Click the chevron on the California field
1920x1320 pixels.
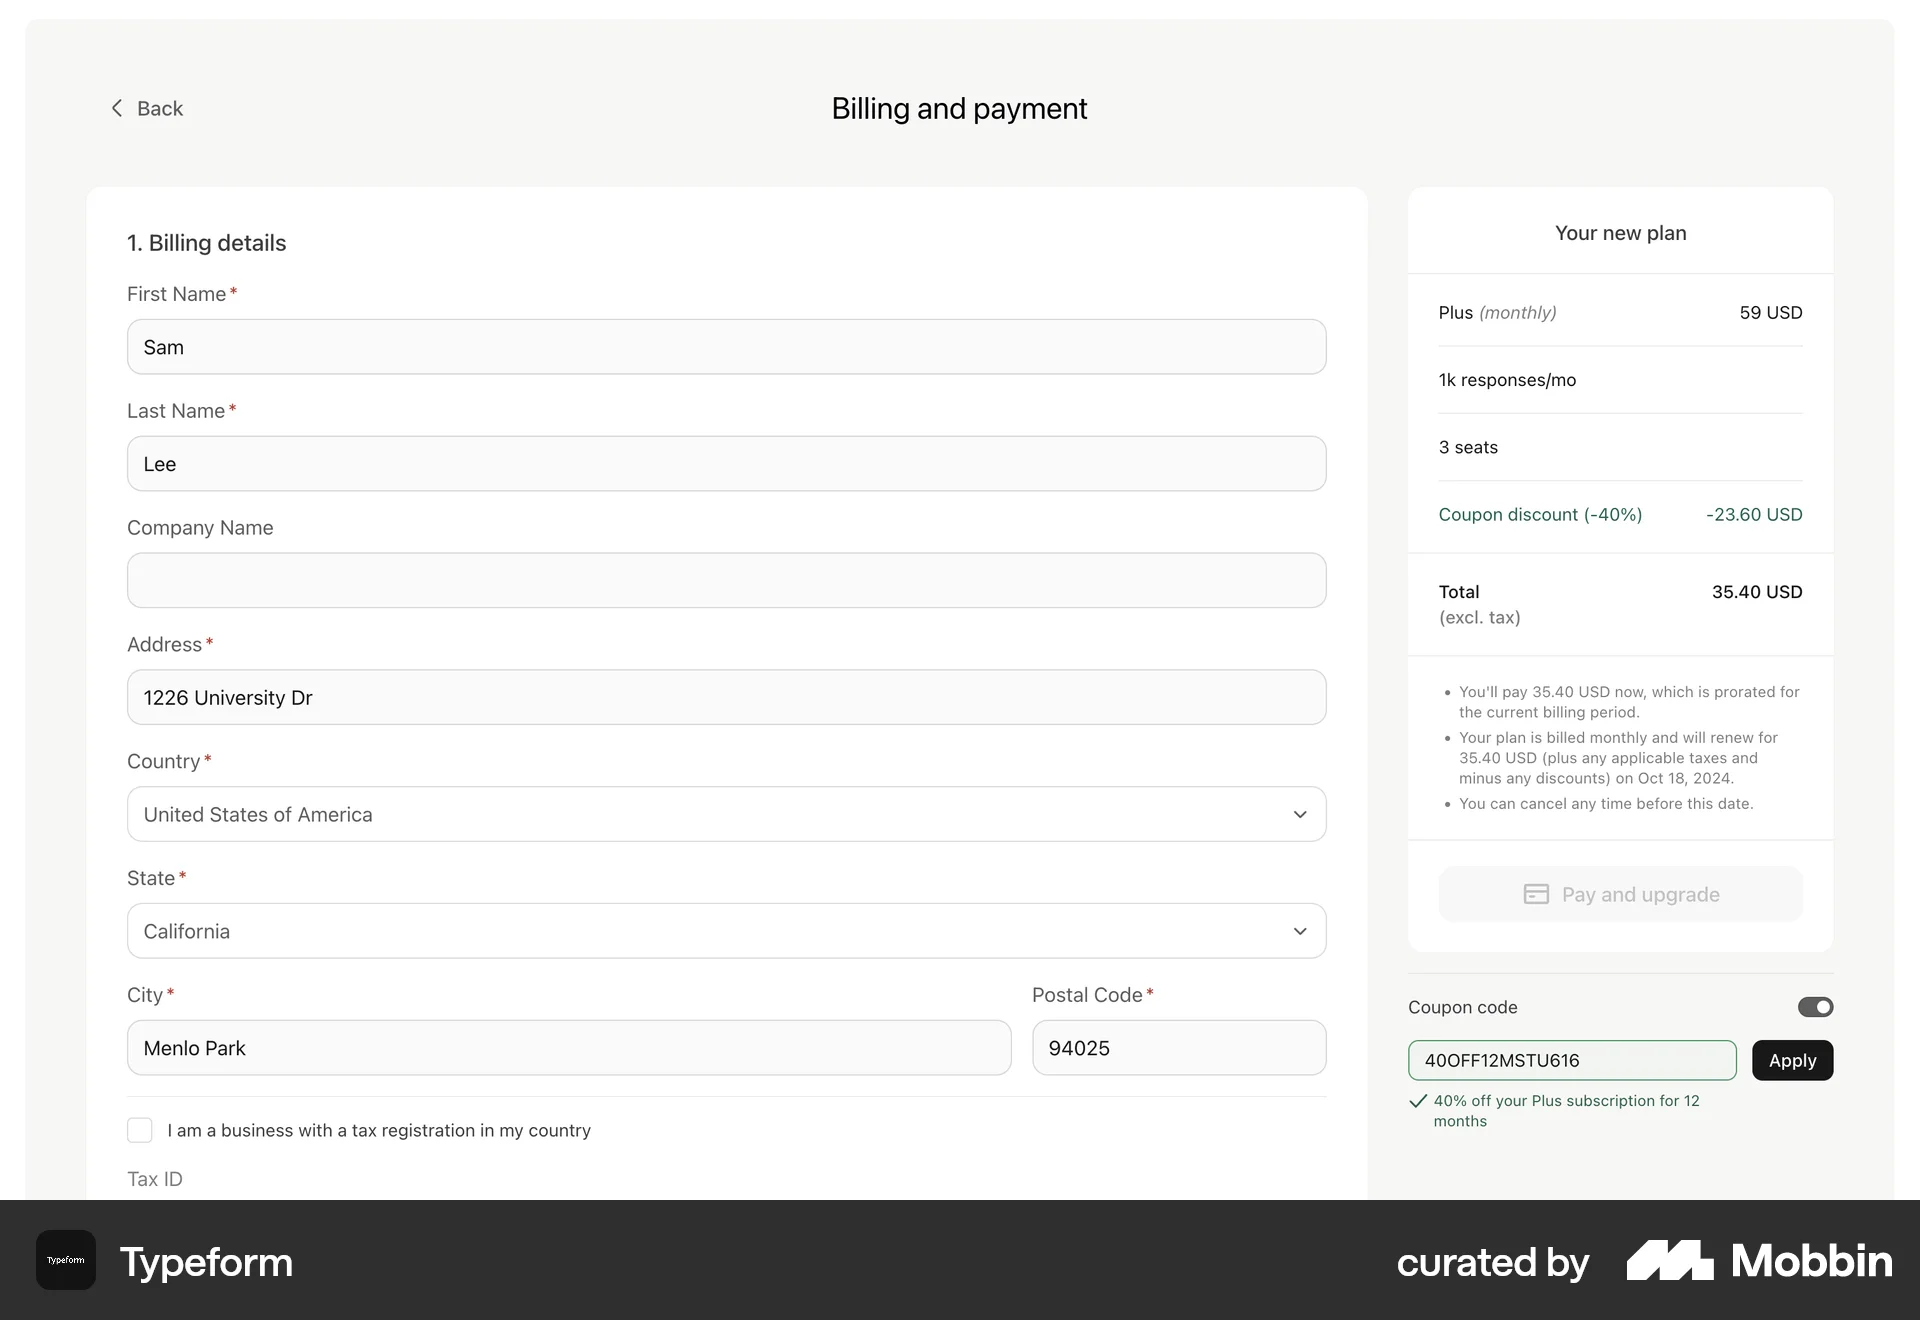tap(1299, 931)
